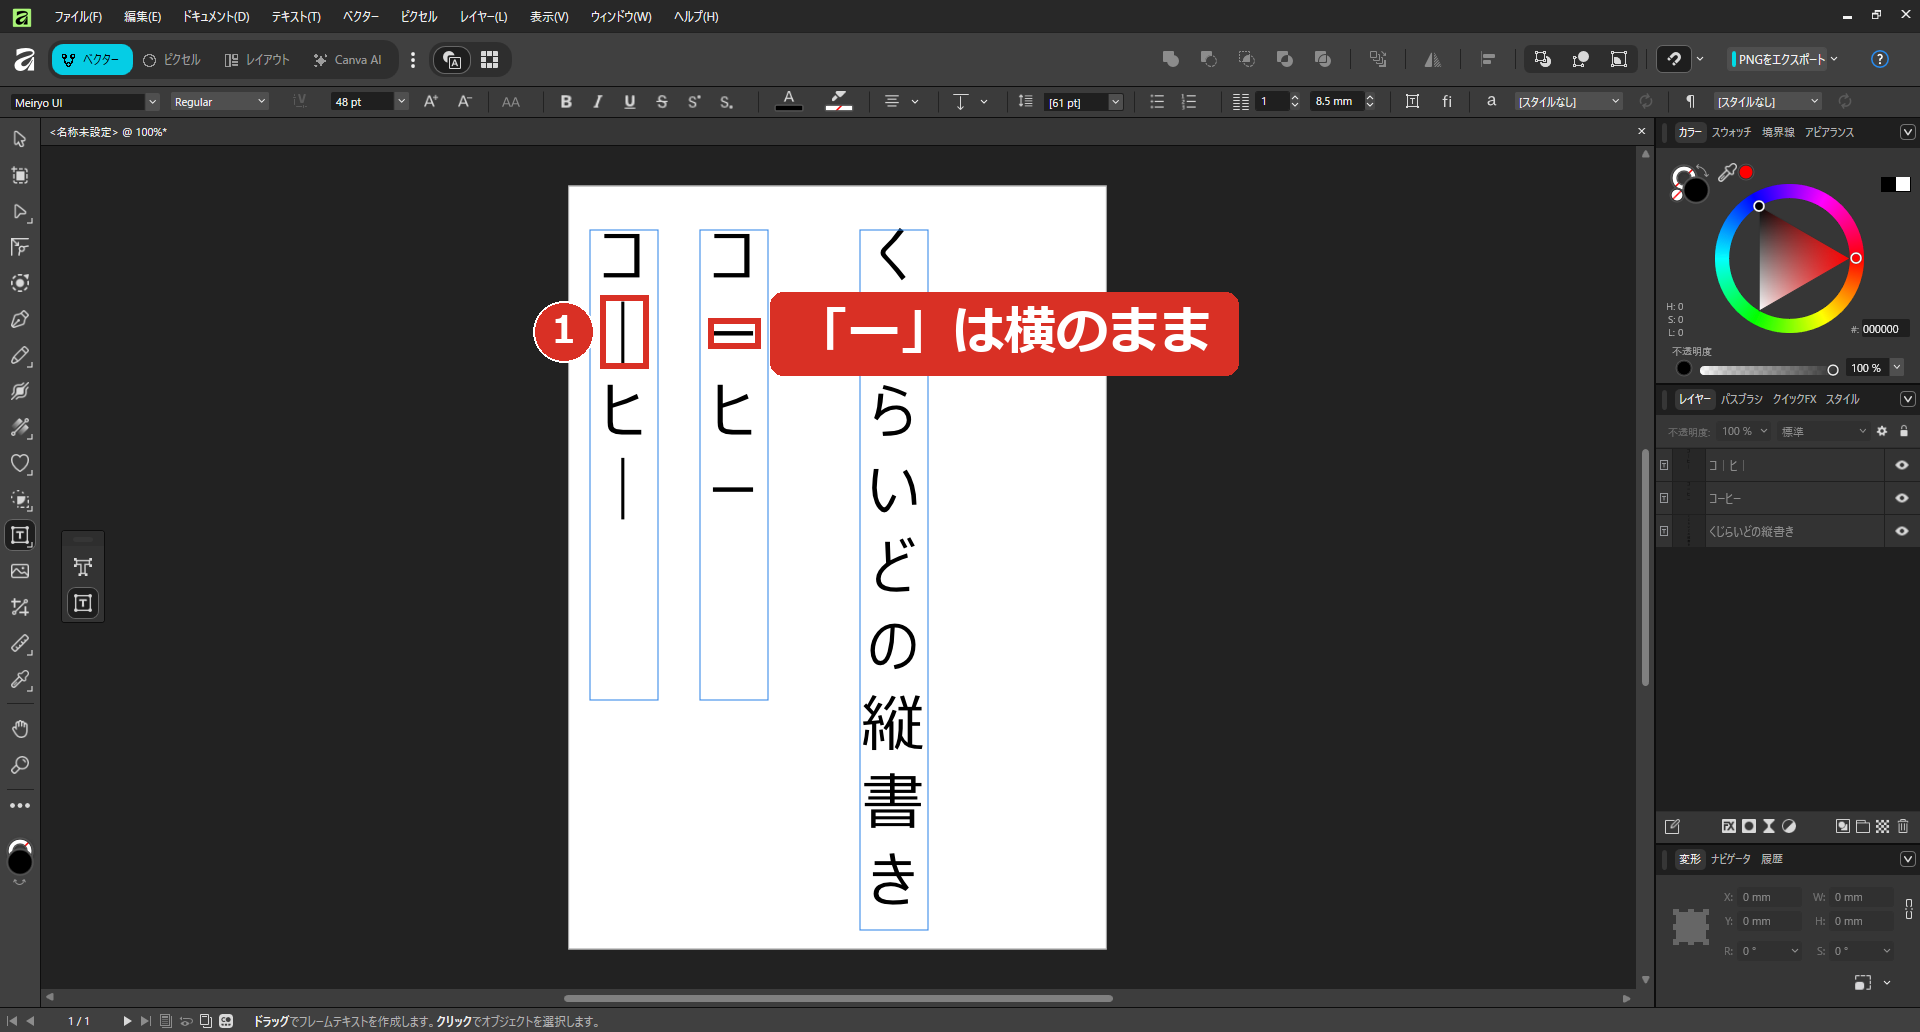Select the Measure ruler tool
This screenshot has width=1920, height=1032.
(x=19, y=643)
